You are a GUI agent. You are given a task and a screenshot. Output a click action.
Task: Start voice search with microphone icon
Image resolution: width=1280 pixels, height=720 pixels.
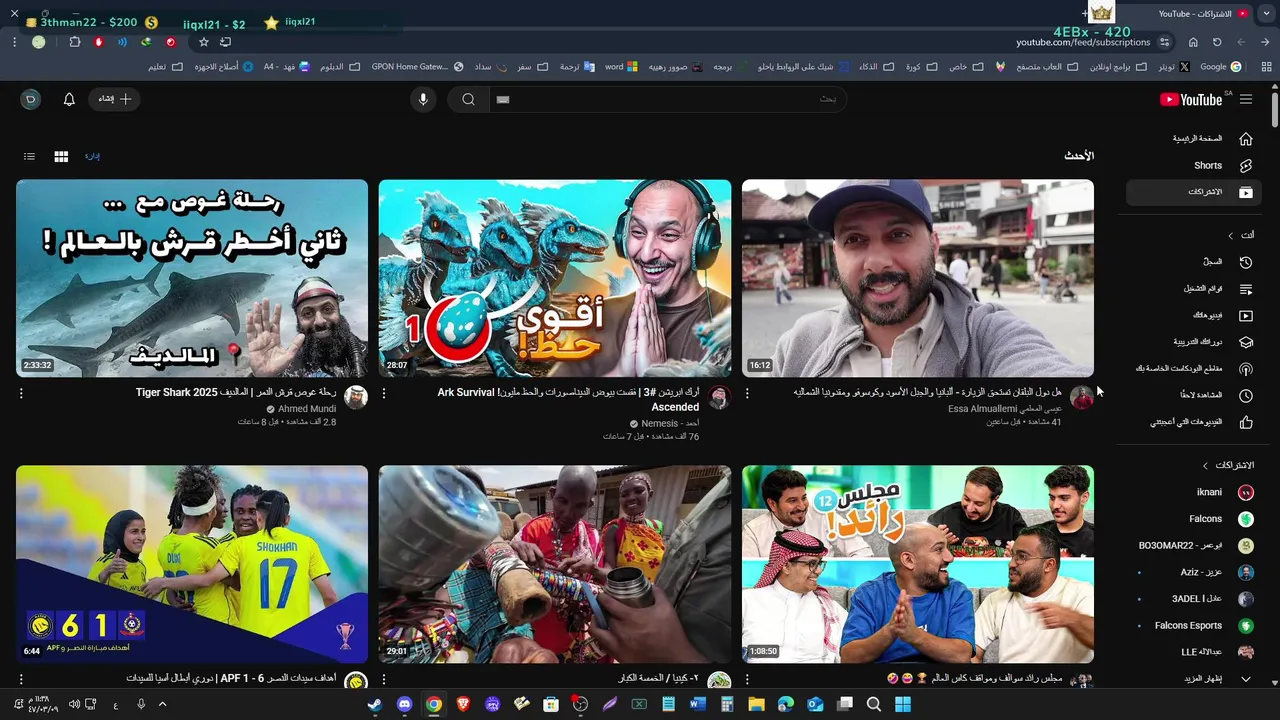423,99
